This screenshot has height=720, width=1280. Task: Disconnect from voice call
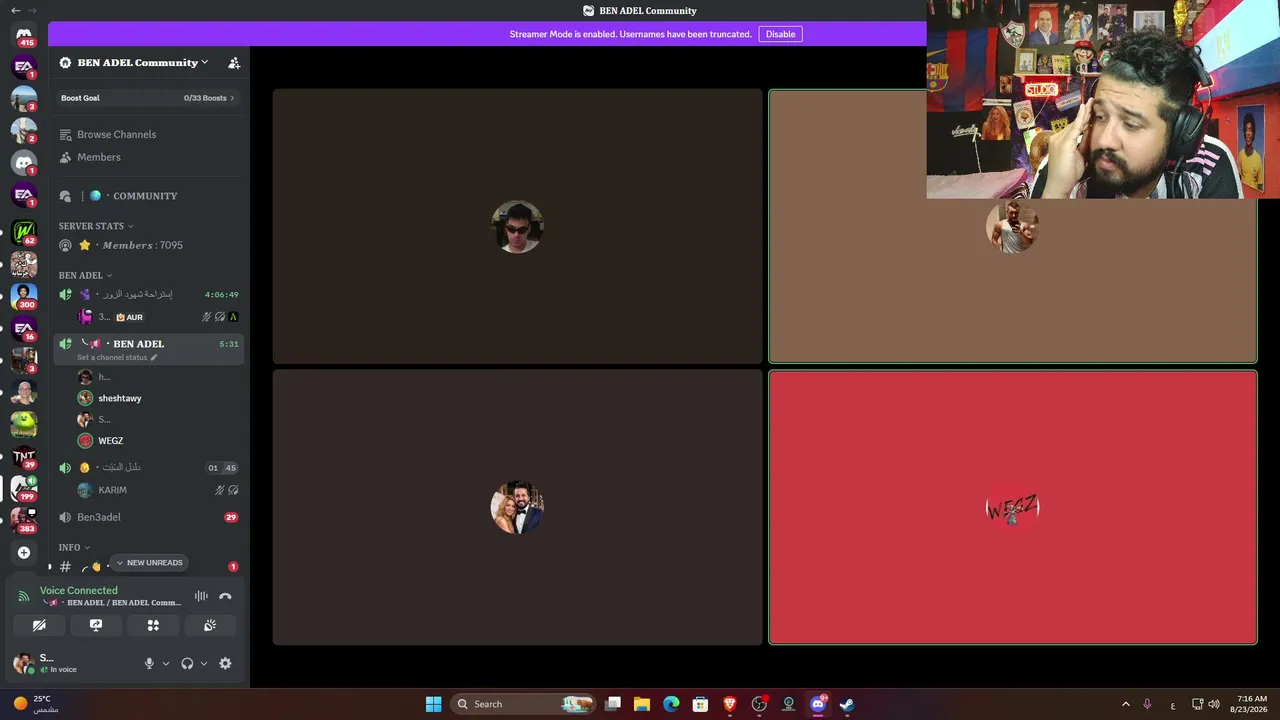[225, 596]
